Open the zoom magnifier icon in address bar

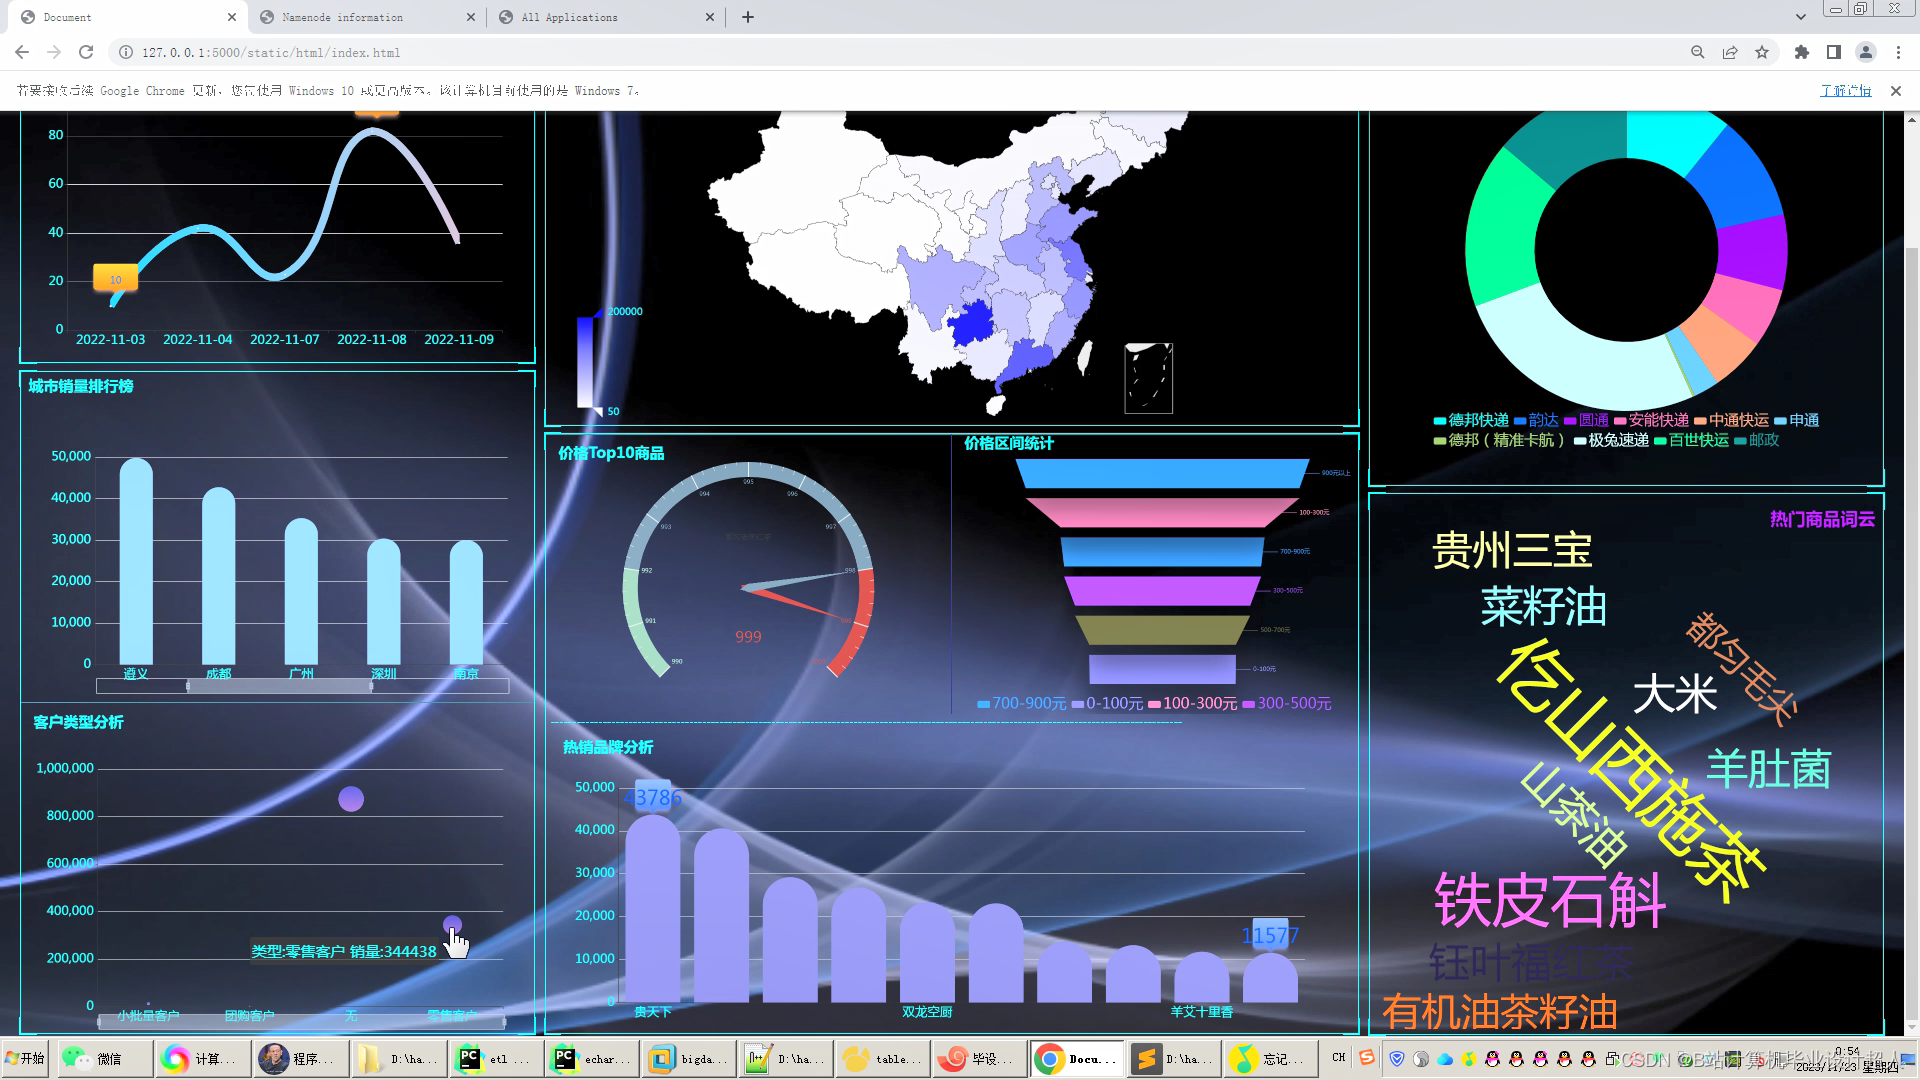[x=1697, y=52]
